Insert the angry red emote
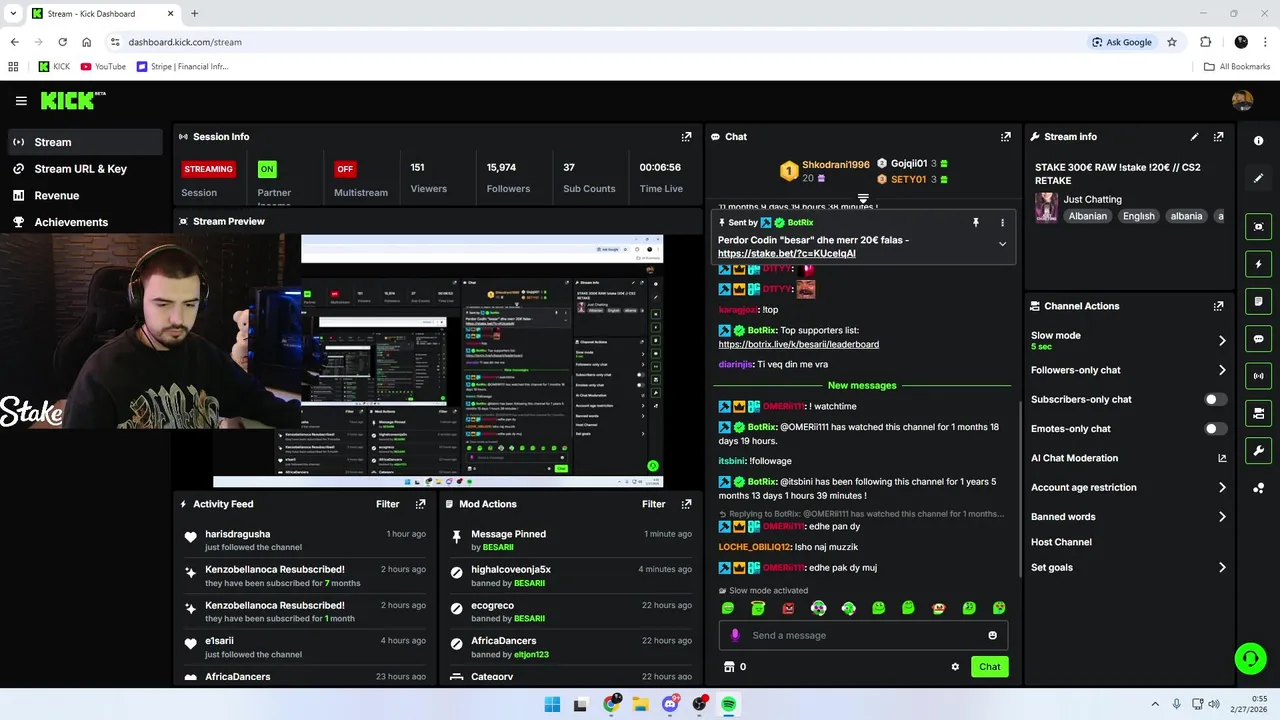Viewport: 1280px width, 720px height. pyautogui.click(x=788, y=608)
